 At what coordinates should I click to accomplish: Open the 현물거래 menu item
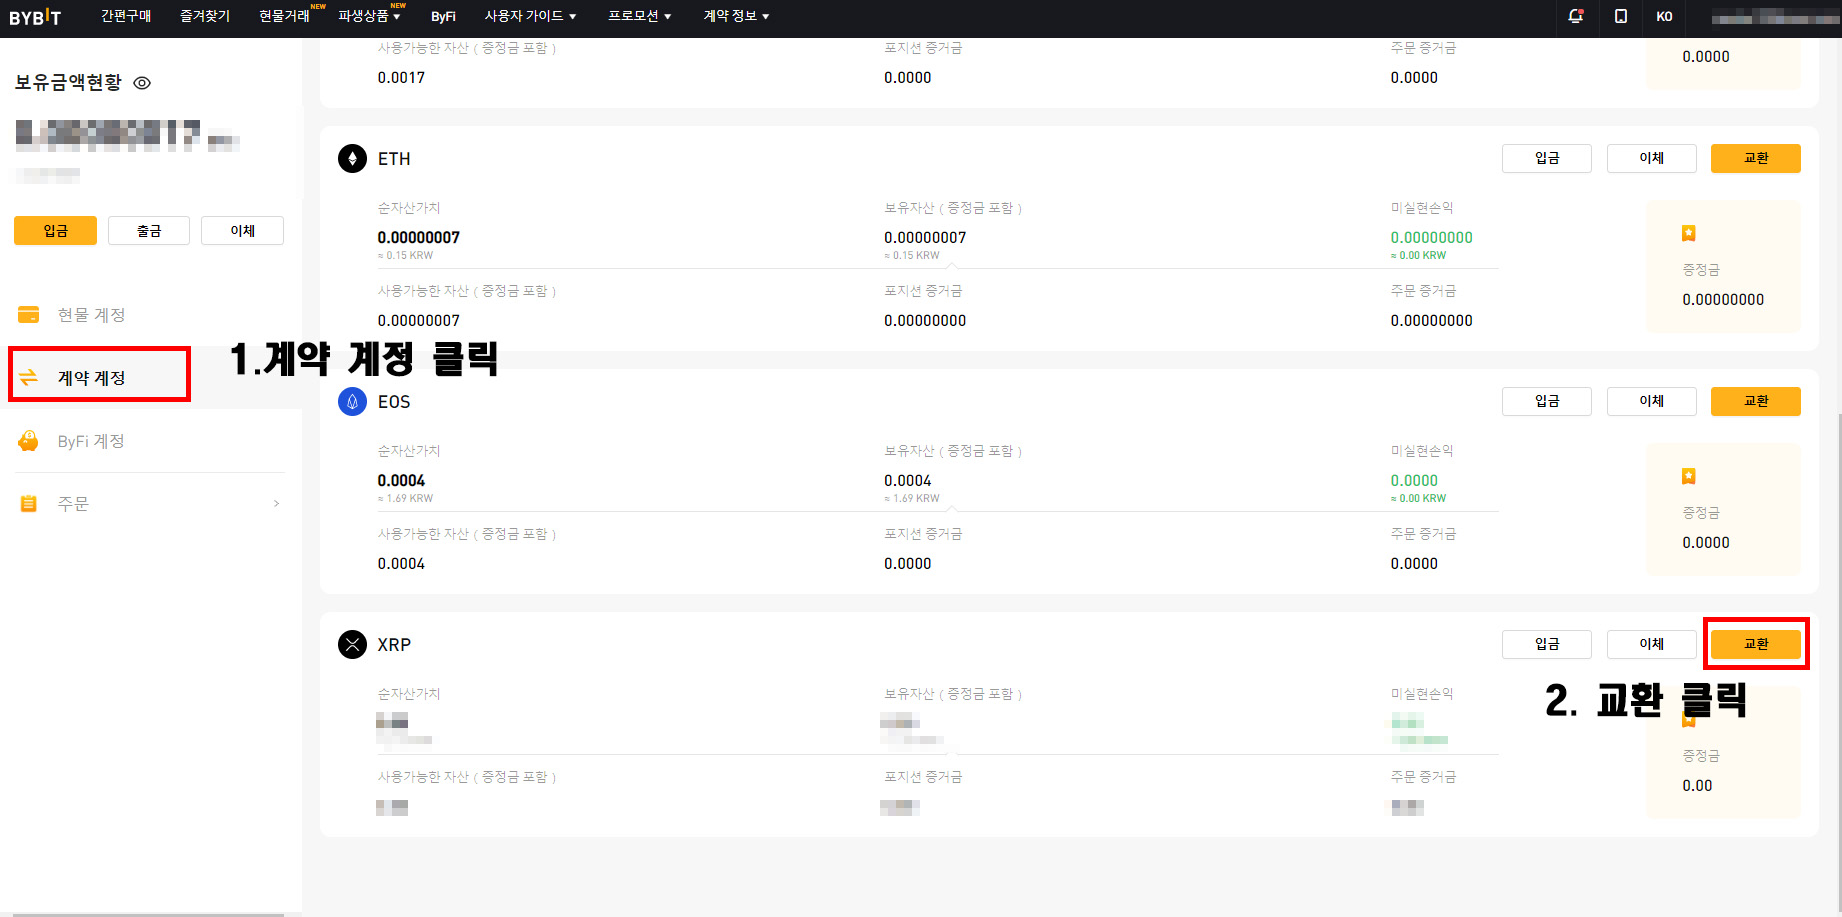[x=284, y=16]
